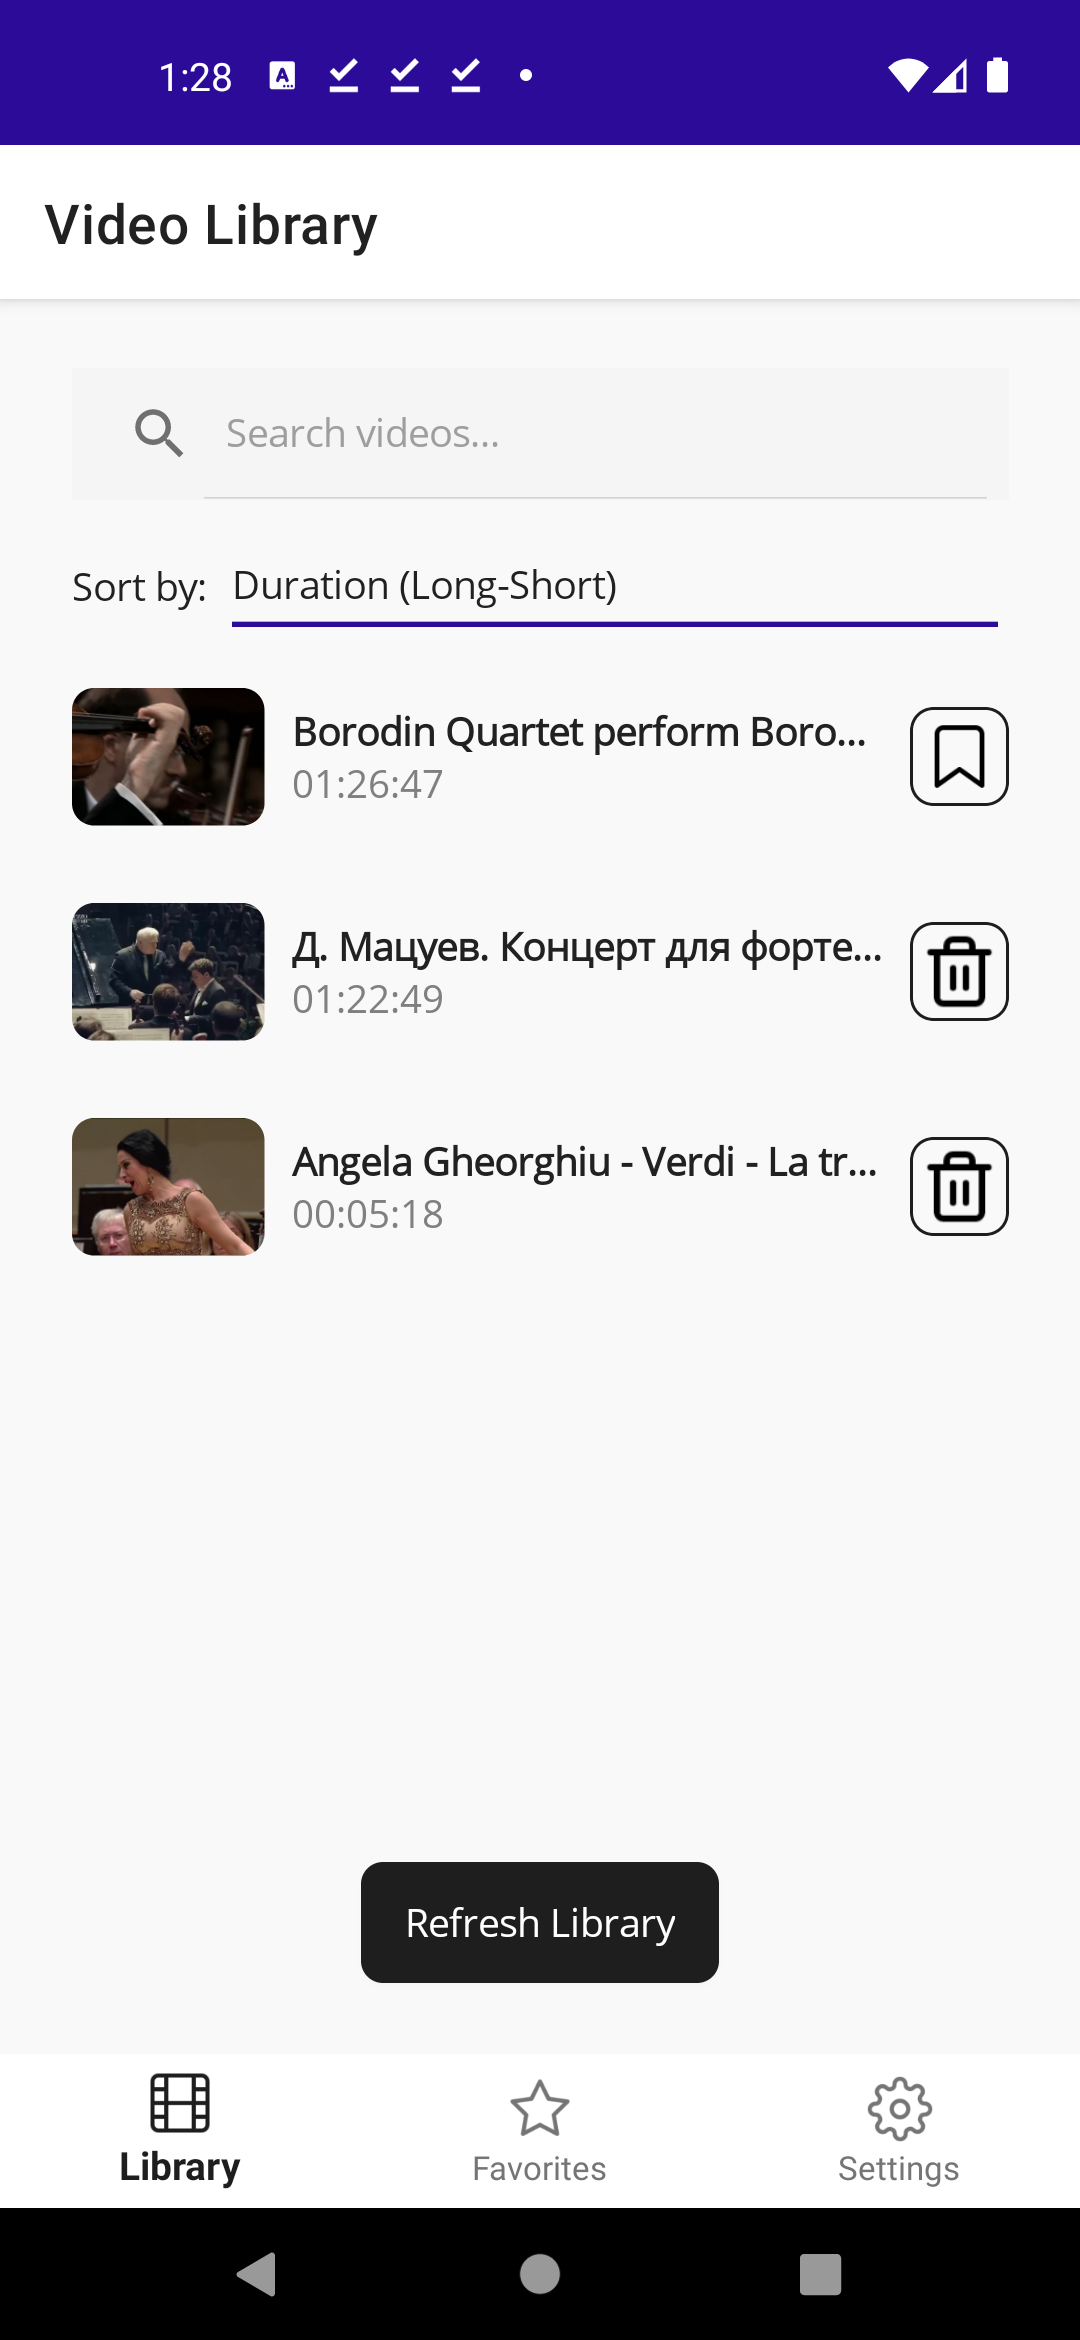
Task: Switch to the Favorites tab label
Action: click(540, 2168)
